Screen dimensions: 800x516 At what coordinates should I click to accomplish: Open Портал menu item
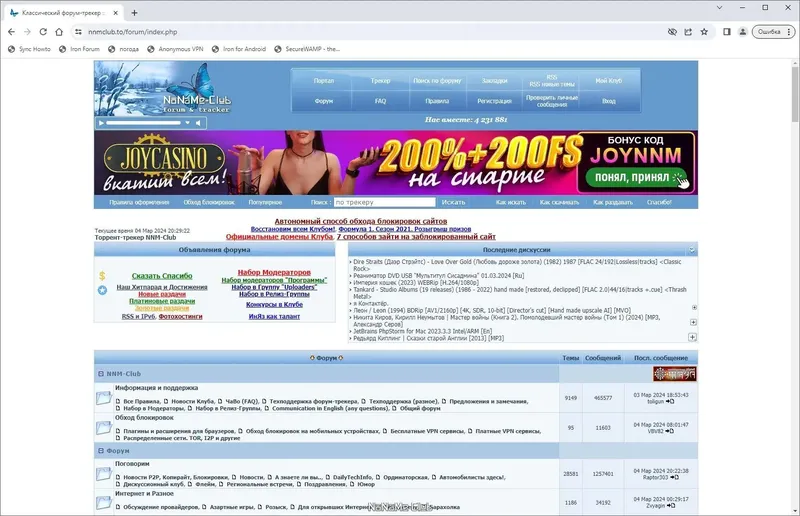323,81
